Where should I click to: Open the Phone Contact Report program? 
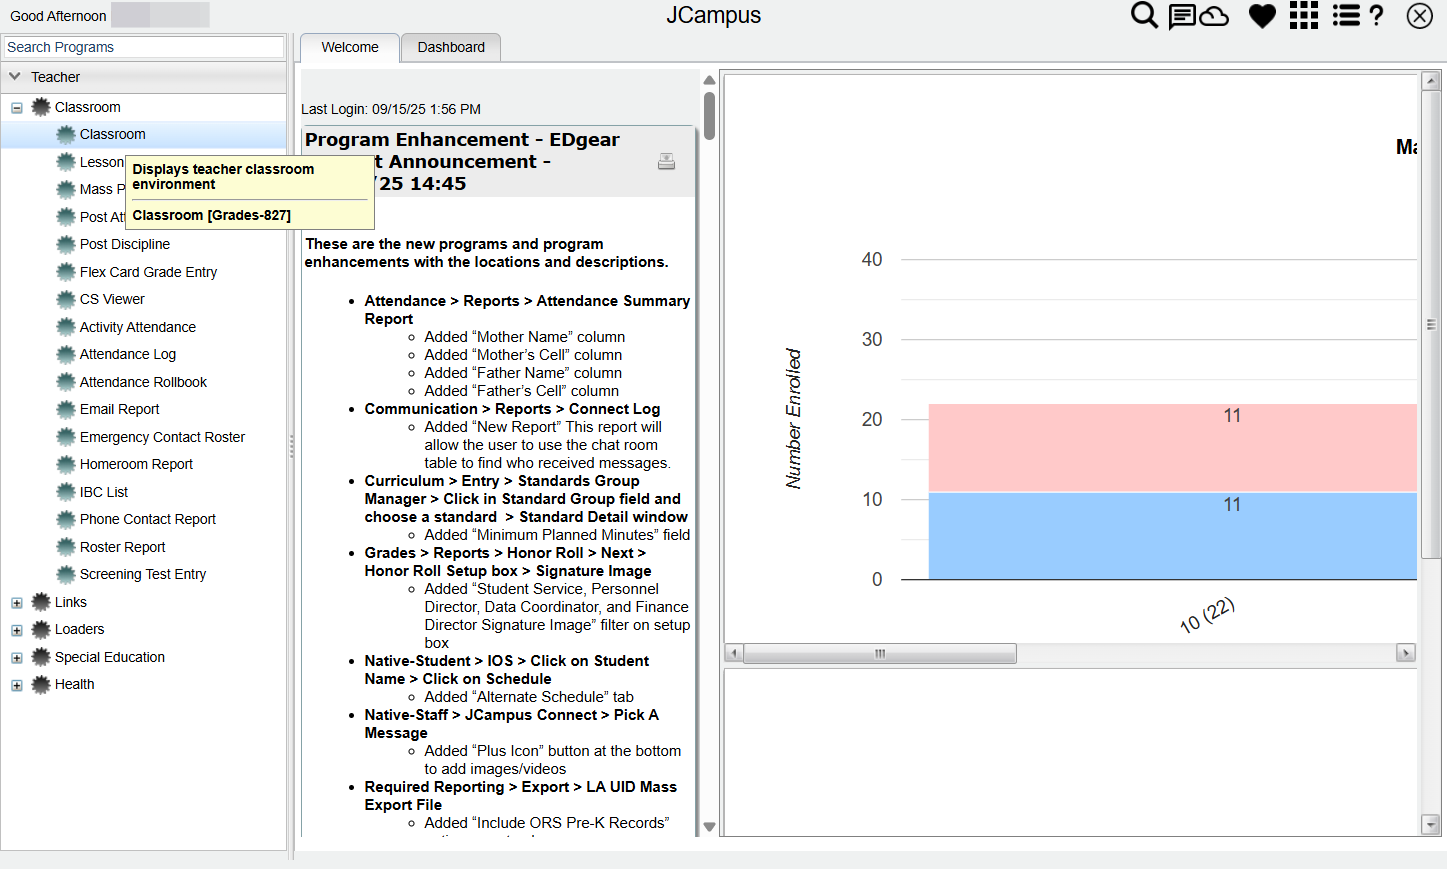(x=148, y=519)
